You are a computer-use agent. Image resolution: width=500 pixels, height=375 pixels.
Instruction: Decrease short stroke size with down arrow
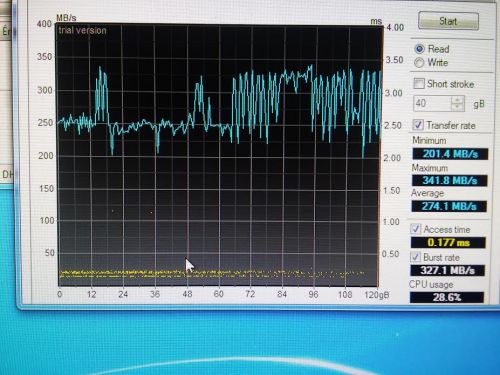[458, 107]
